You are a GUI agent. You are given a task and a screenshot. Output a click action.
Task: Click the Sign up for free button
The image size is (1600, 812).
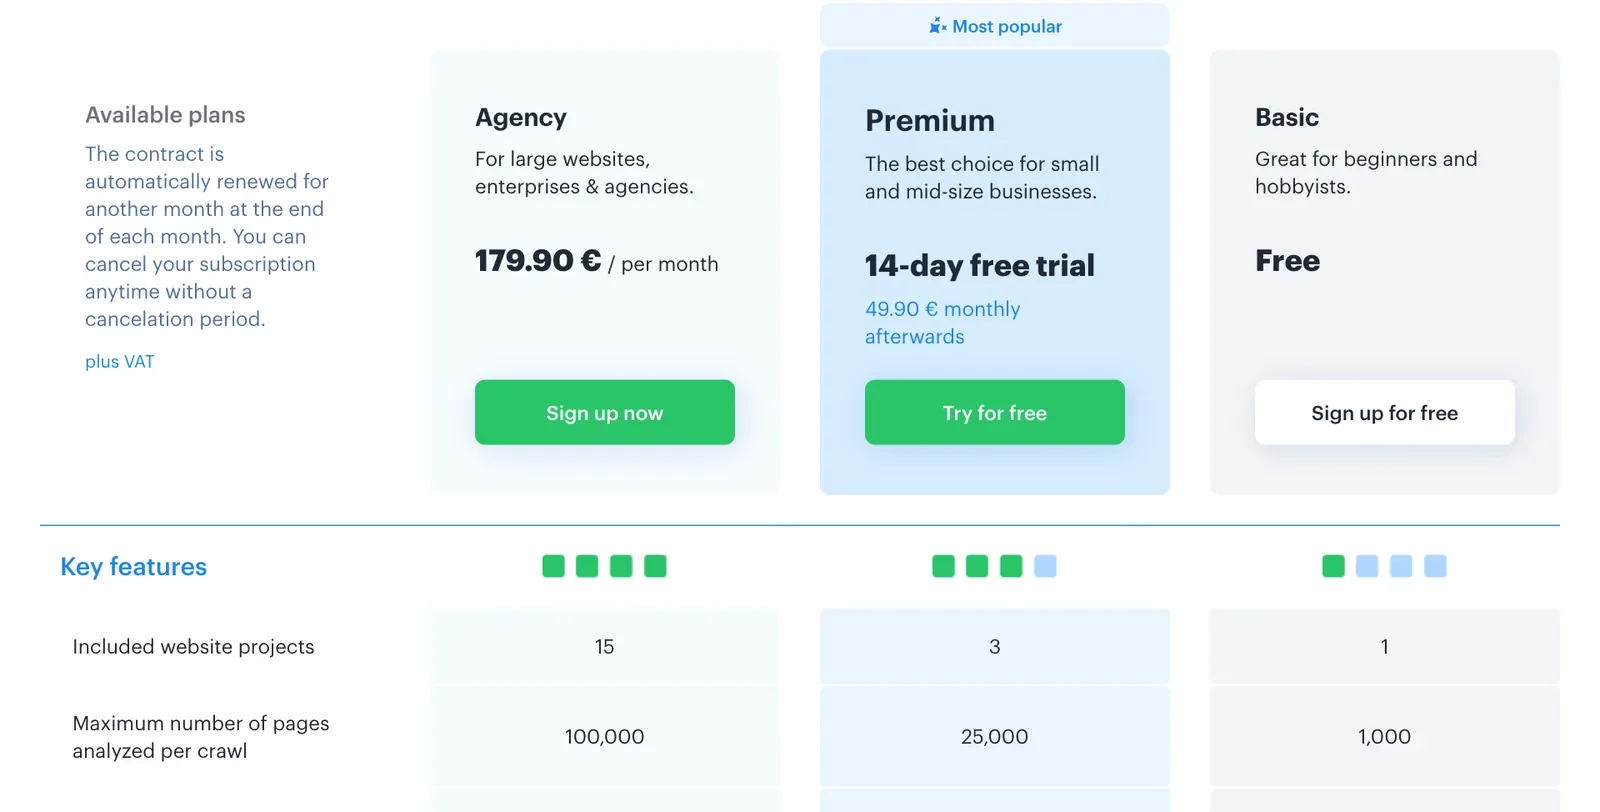pos(1384,412)
